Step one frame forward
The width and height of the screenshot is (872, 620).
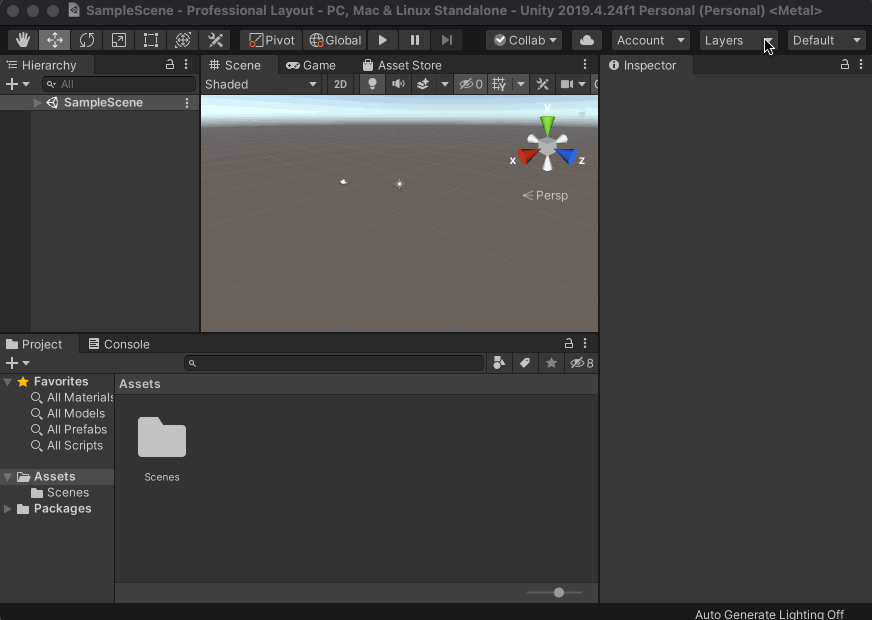click(x=447, y=40)
